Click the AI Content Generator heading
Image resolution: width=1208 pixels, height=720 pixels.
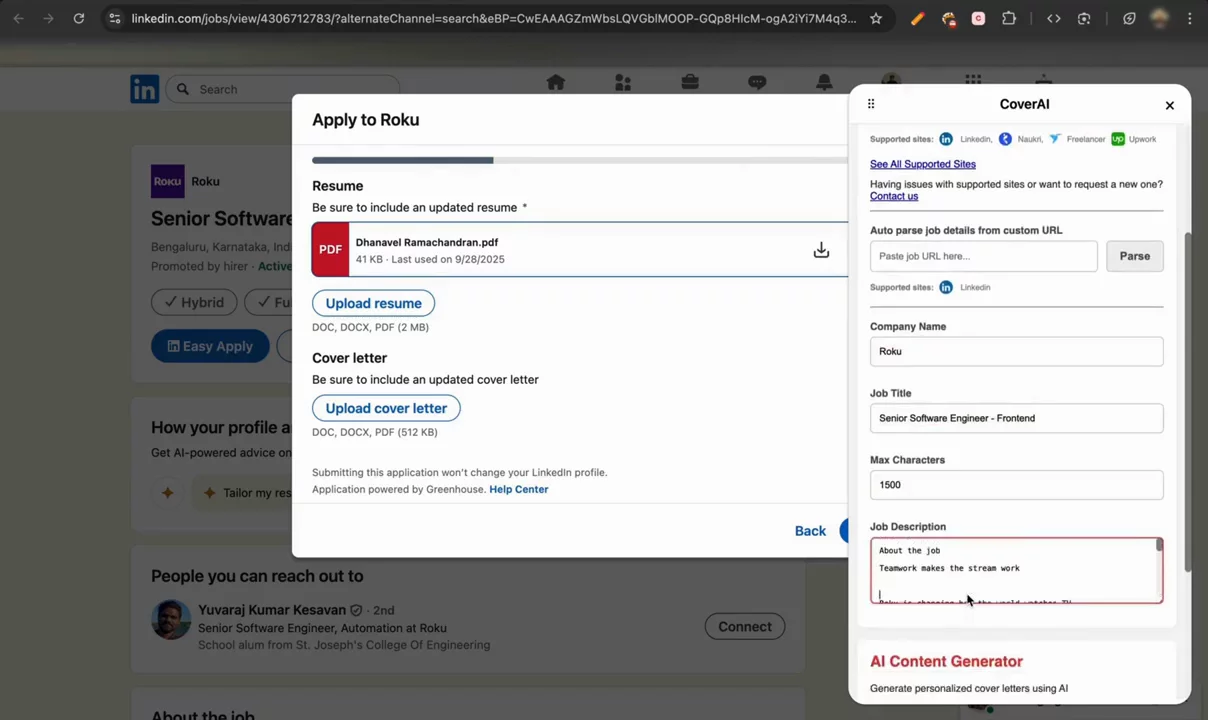coord(946,661)
